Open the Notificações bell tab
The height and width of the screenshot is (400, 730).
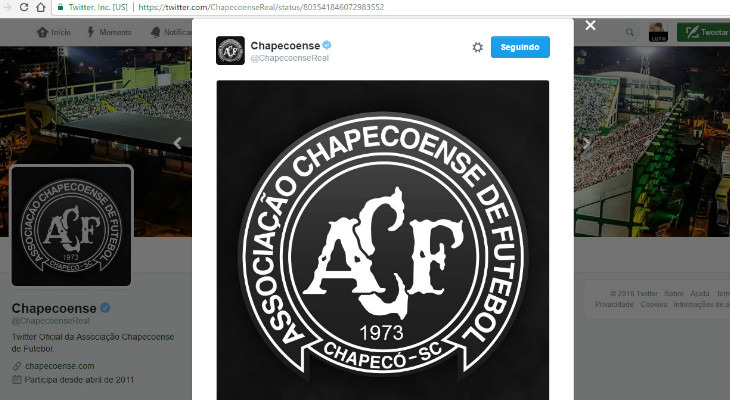[x=155, y=32]
